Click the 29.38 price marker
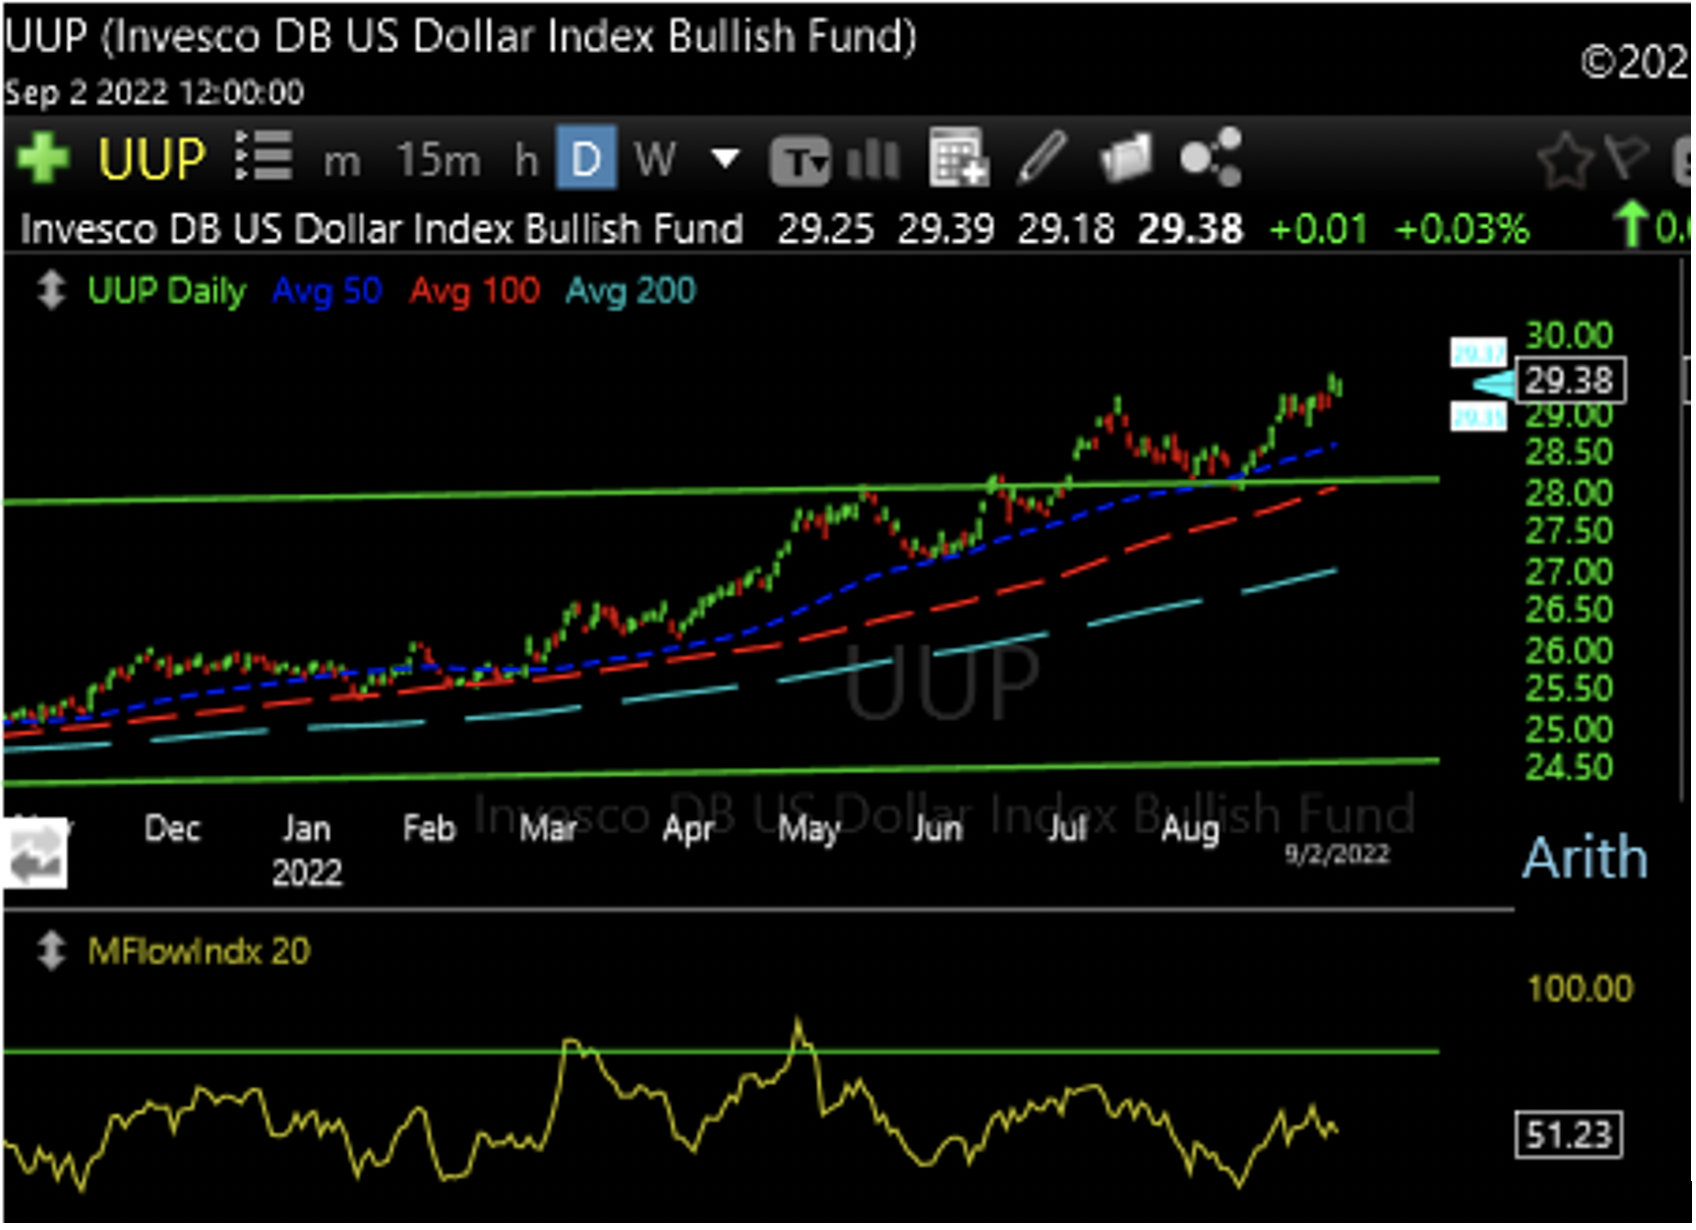 pos(1570,381)
